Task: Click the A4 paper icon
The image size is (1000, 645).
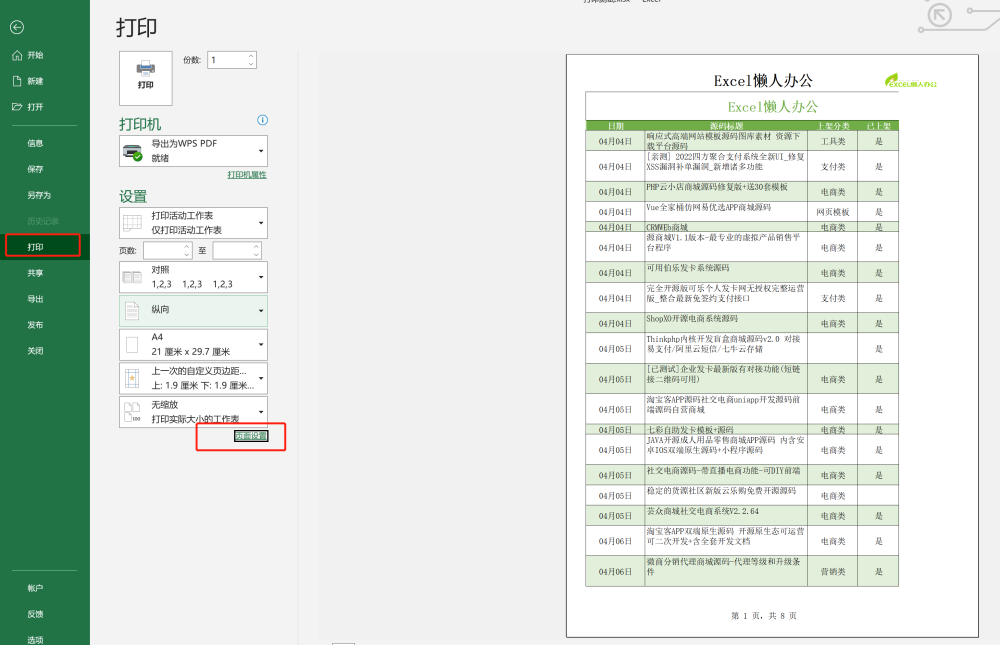Action: 132,345
